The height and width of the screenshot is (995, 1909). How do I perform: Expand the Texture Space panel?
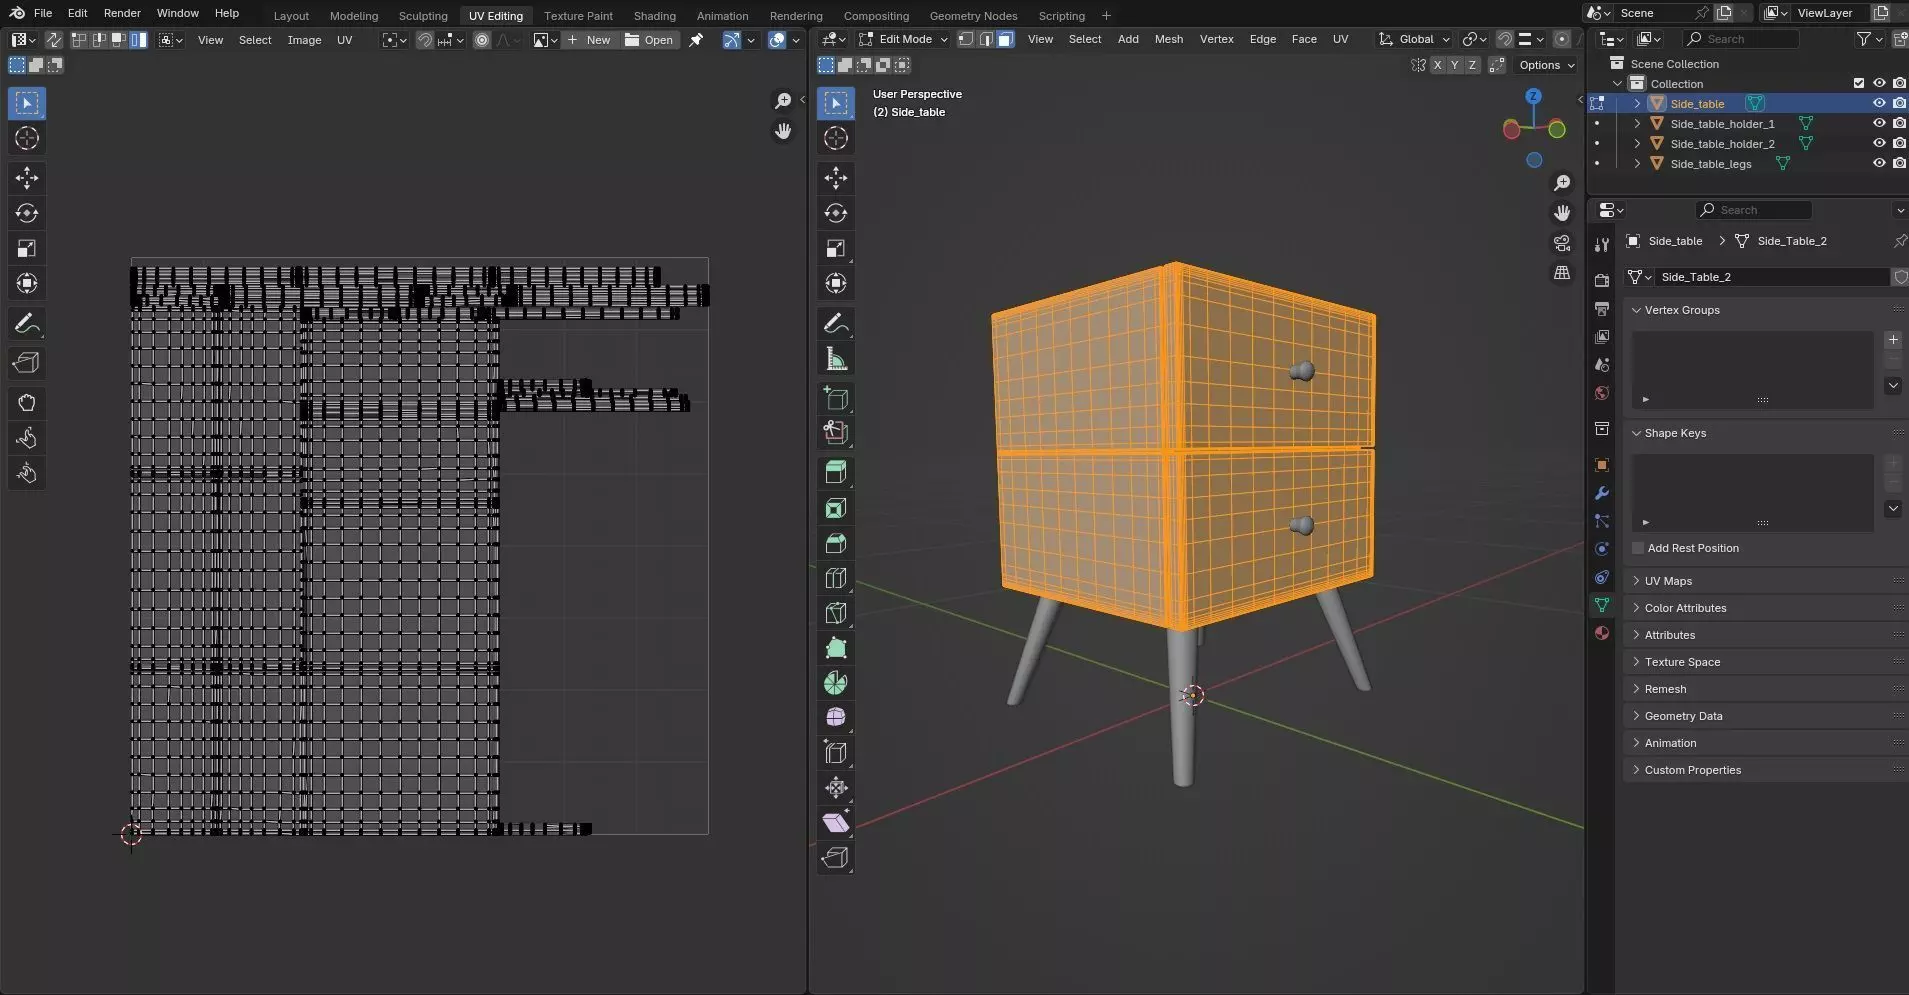pos(1682,662)
